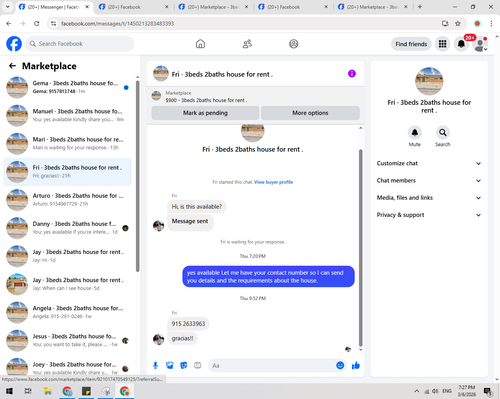This screenshot has width=500, height=399.
Task: Open Manuel conversation in the list
Action: [68, 115]
